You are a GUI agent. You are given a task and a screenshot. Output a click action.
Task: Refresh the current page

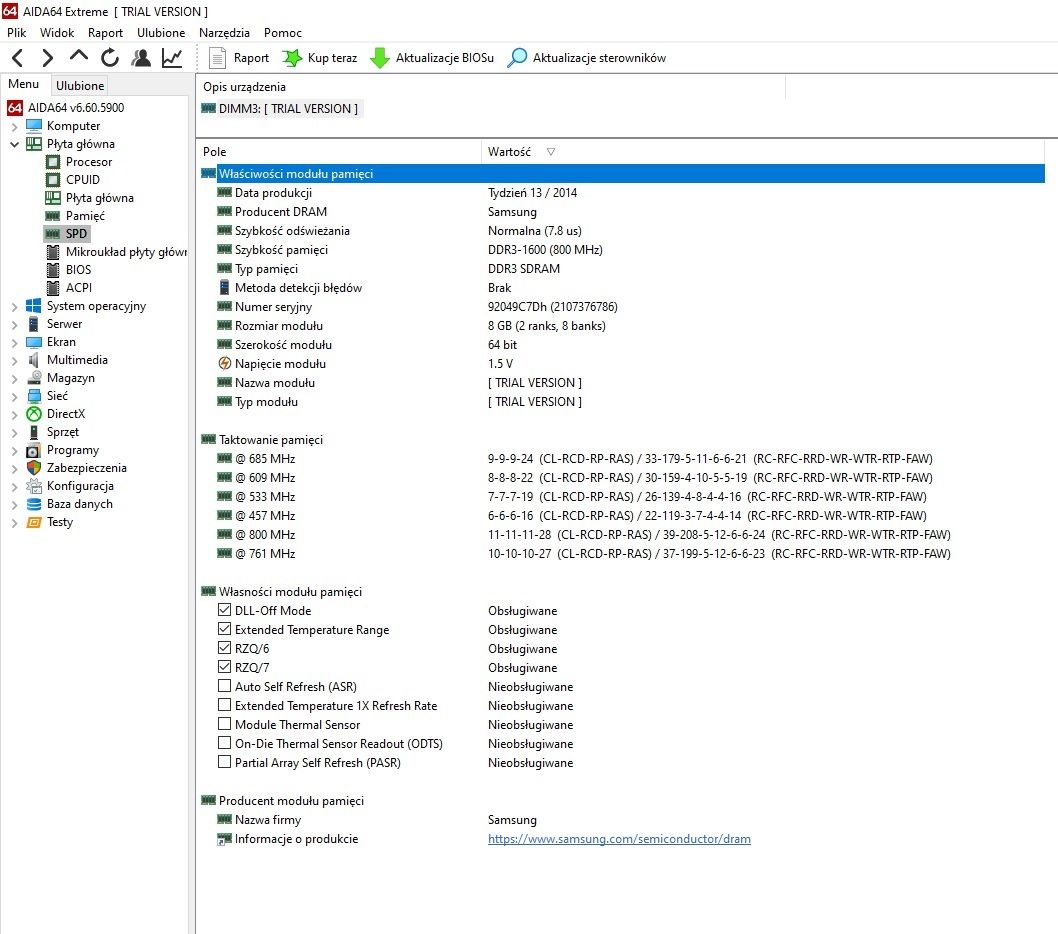click(x=110, y=58)
